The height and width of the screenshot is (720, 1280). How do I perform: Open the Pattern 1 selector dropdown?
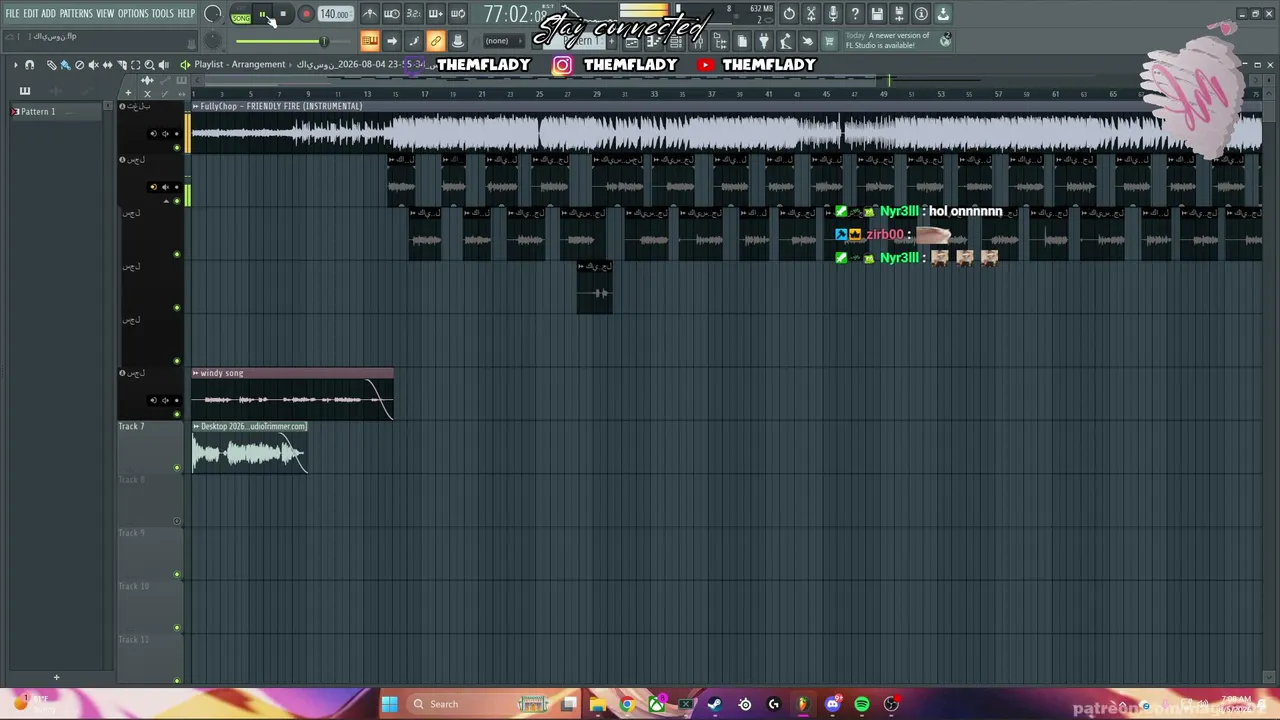[x=581, y=41]
